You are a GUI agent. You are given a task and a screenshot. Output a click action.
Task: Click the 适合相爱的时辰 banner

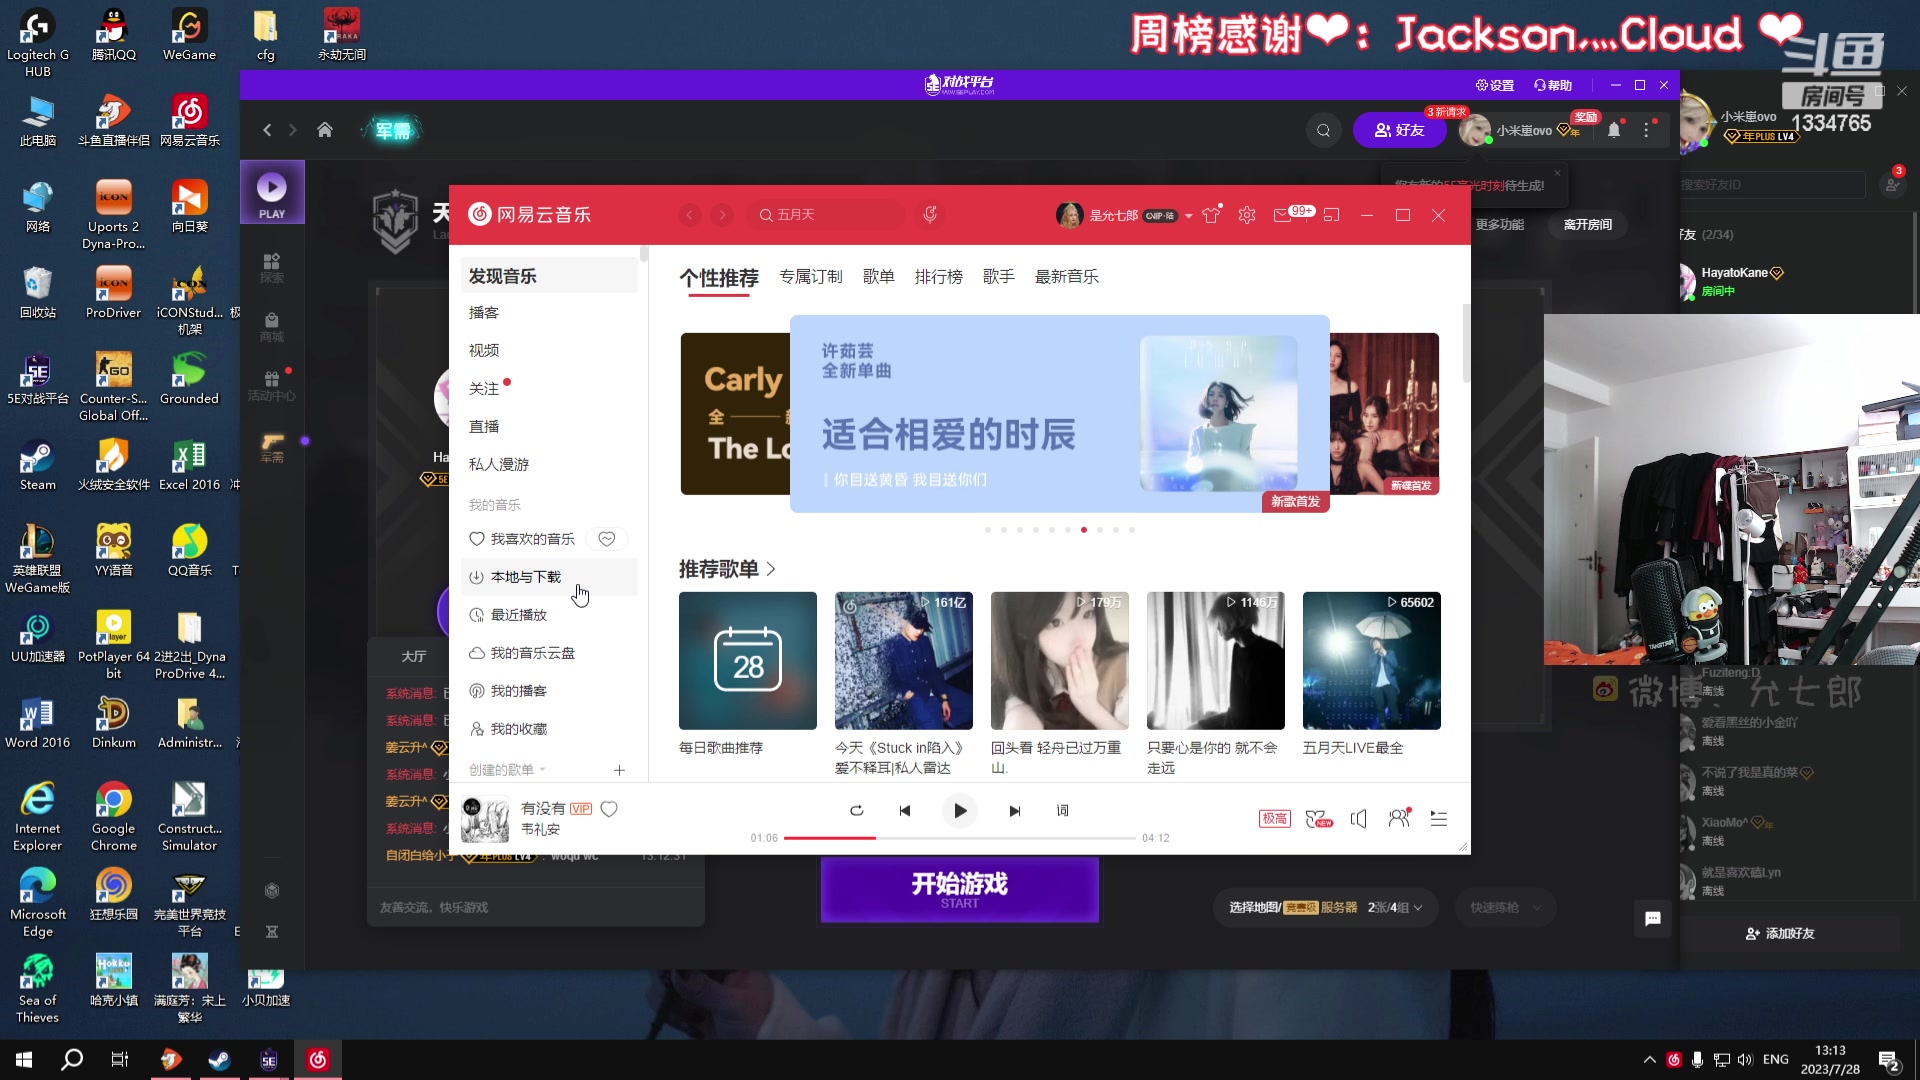pyautogui.click(x=1060, y=414)
